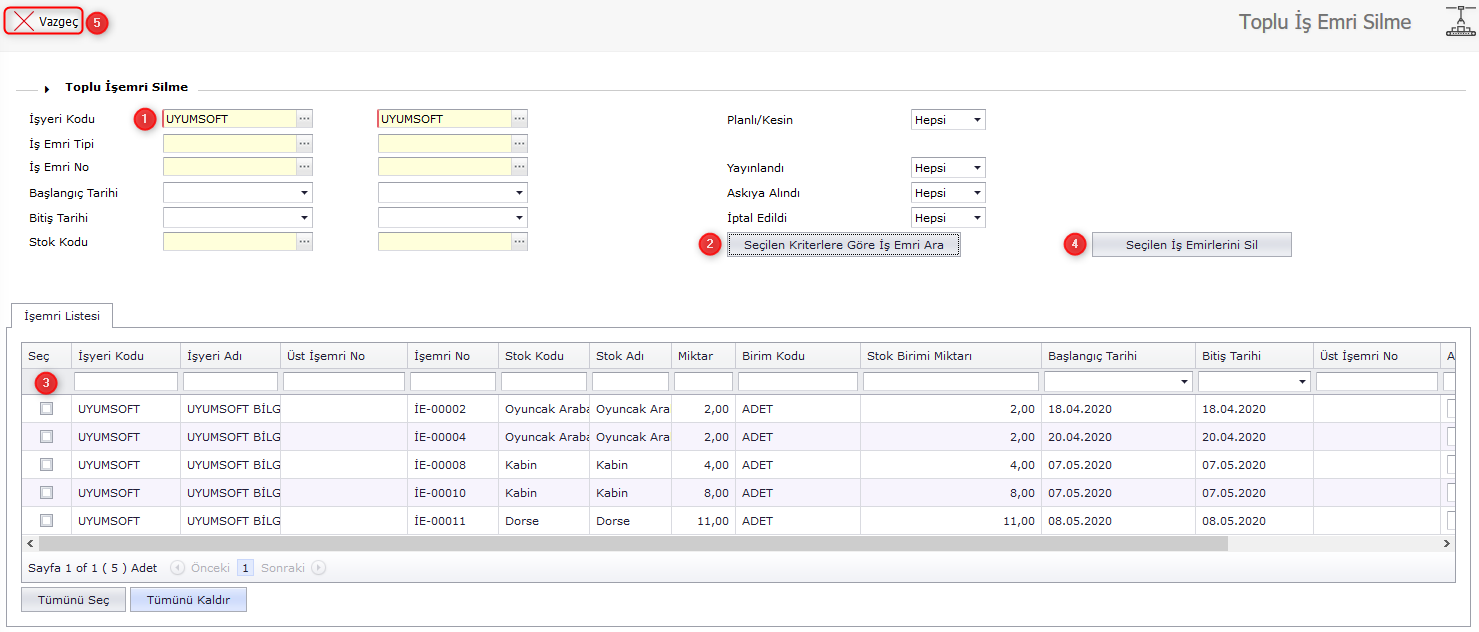
Task: Open lookup for first Stok Kodu field
Action: [x=304, y=242]
